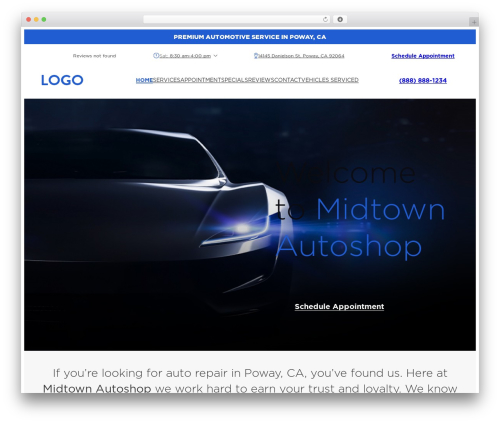This screenshot has height=423, width=500.
Task: Click the clock icon next to hours
Action: pyautogui.click(x=156, y=56)
